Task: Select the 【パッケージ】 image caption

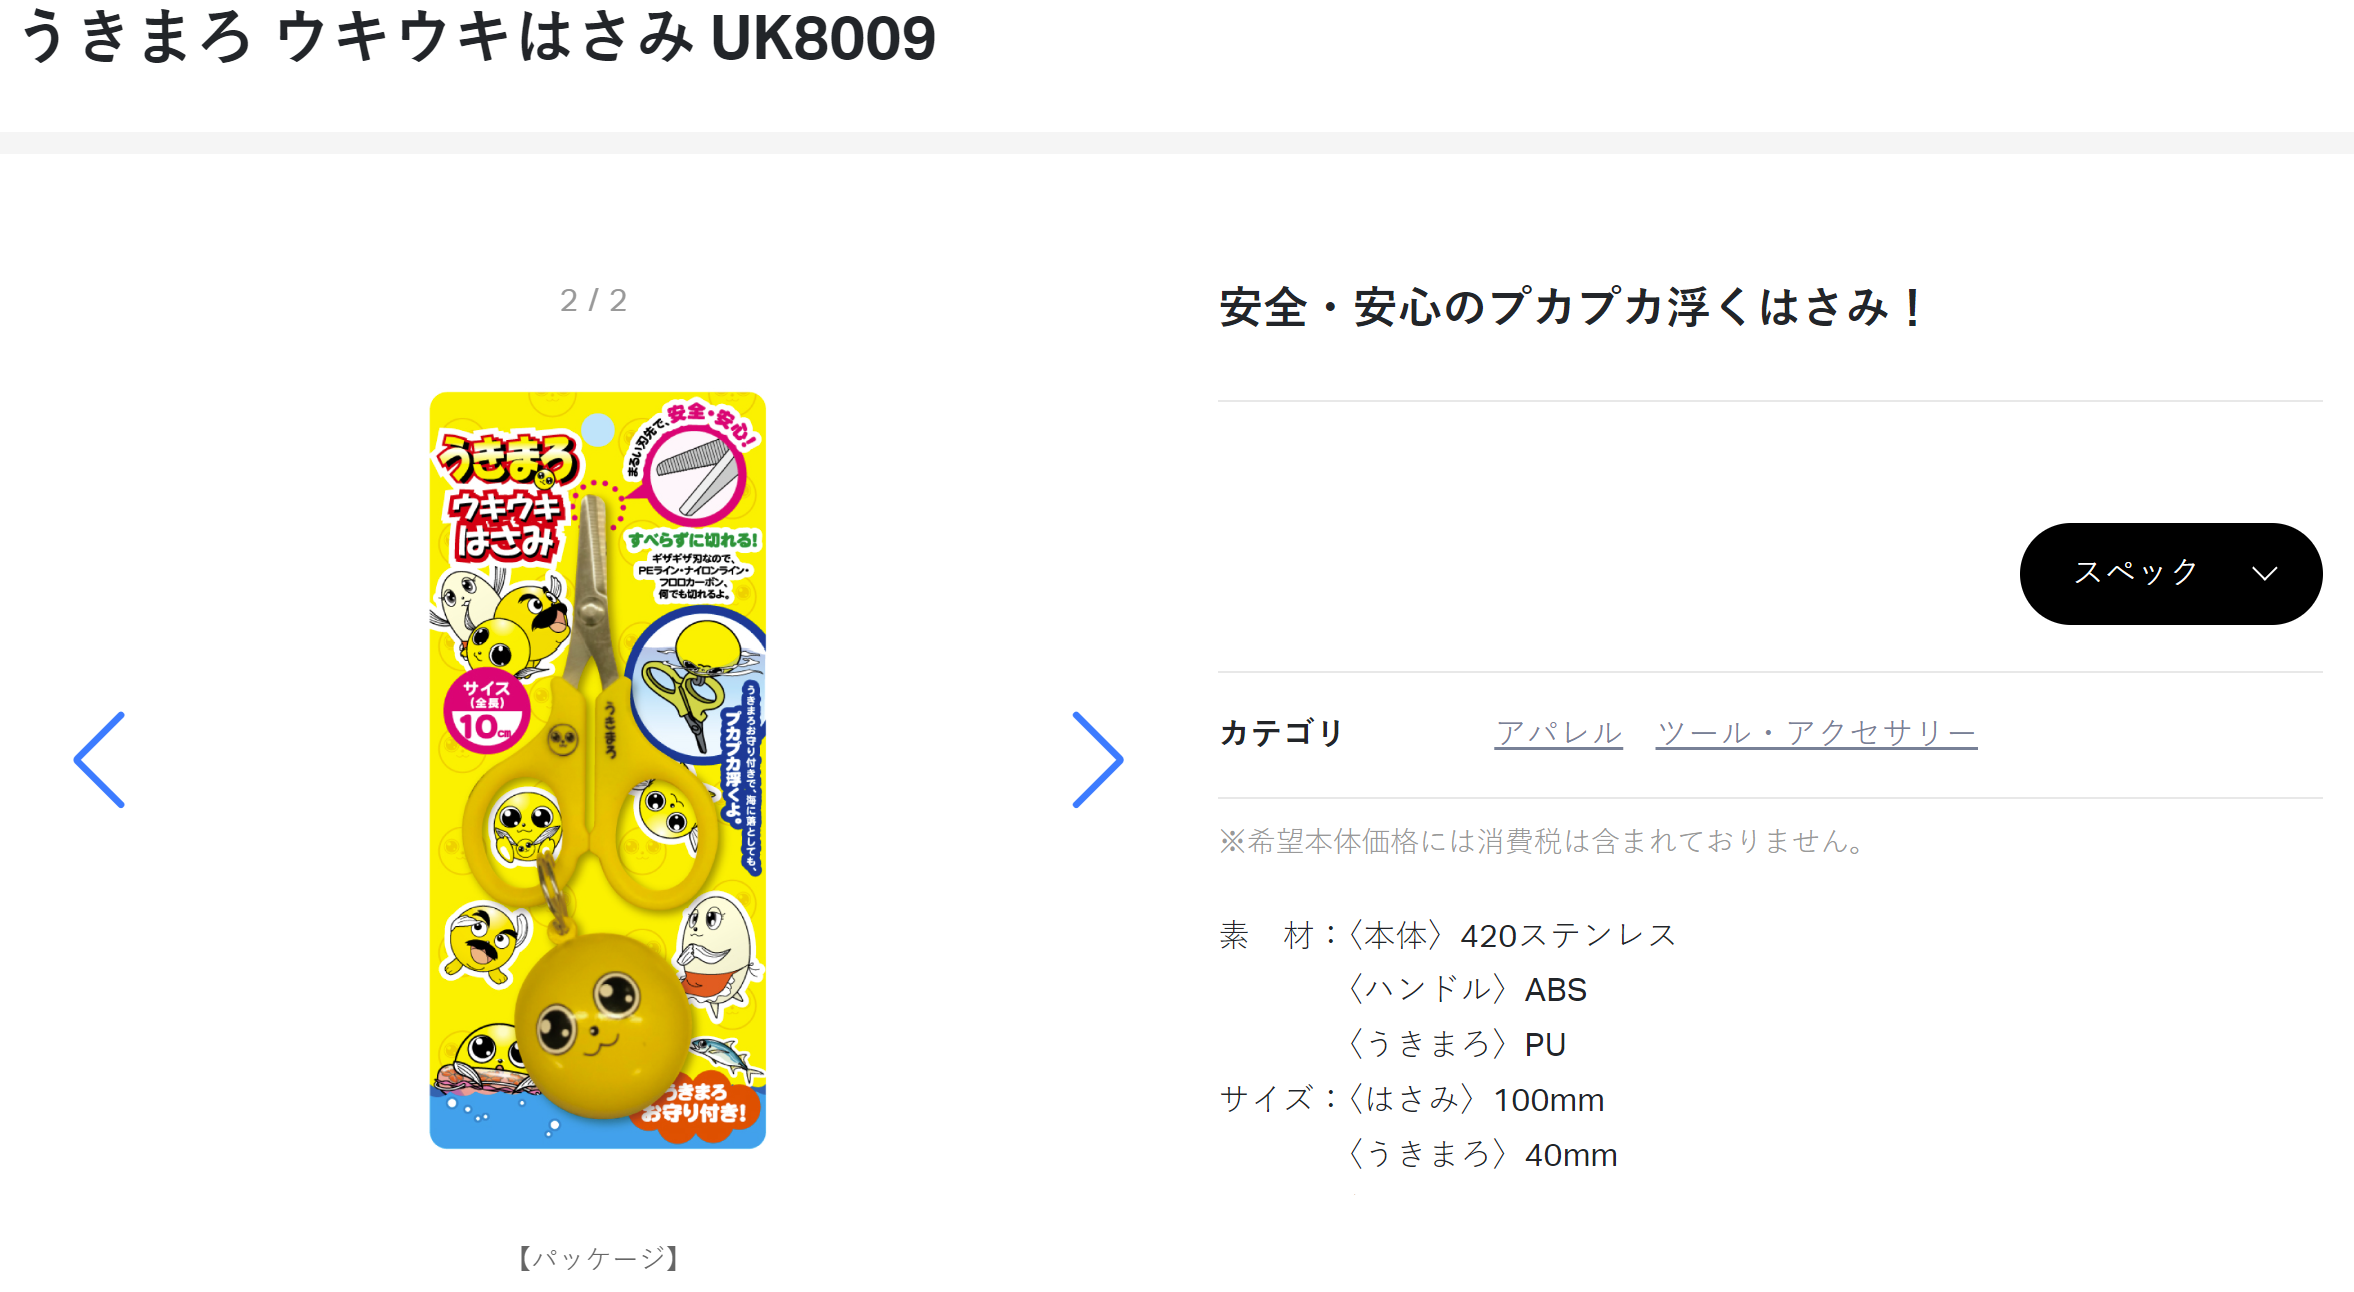Action: pyautogui.click(x=597, y=1258)
